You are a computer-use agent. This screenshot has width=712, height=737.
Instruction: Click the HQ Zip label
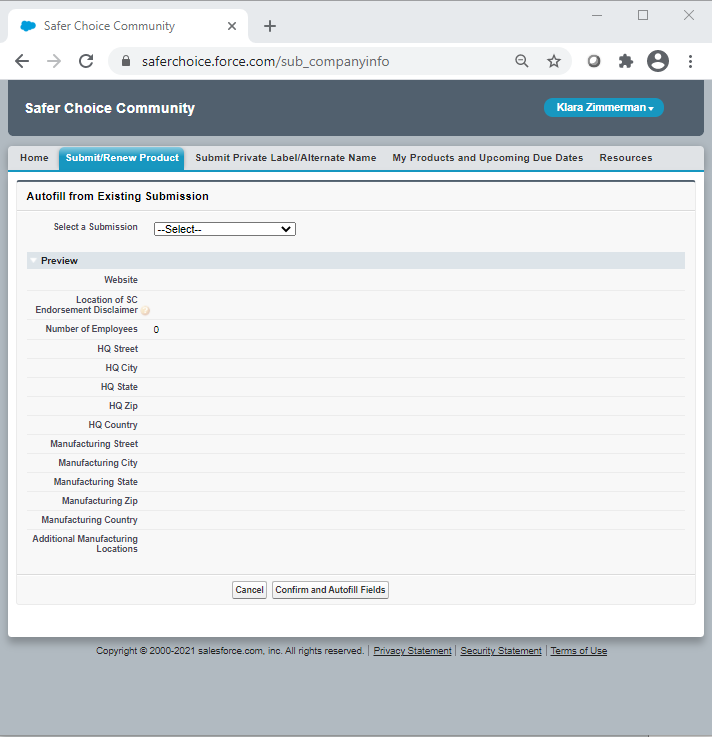coord(123,406)
